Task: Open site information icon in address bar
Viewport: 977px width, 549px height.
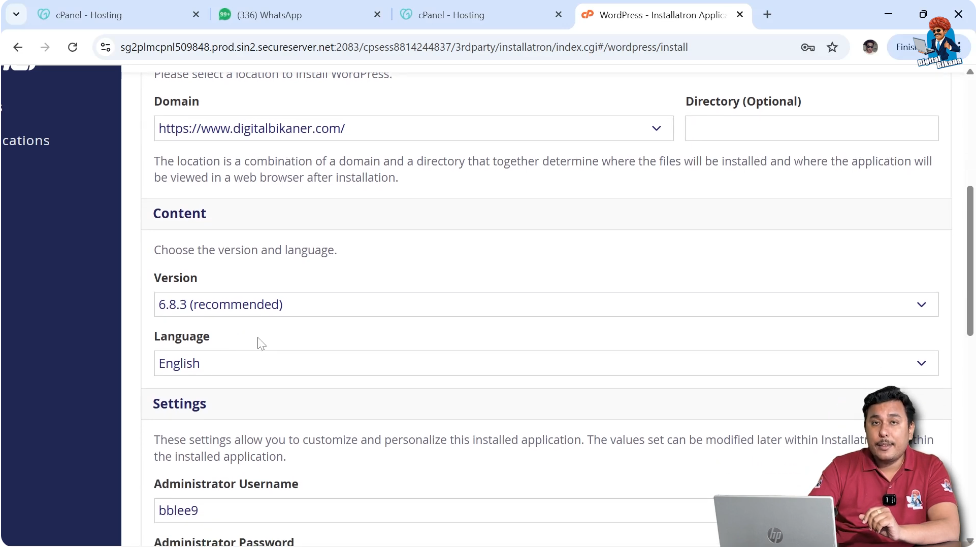Action: [105, 47]
